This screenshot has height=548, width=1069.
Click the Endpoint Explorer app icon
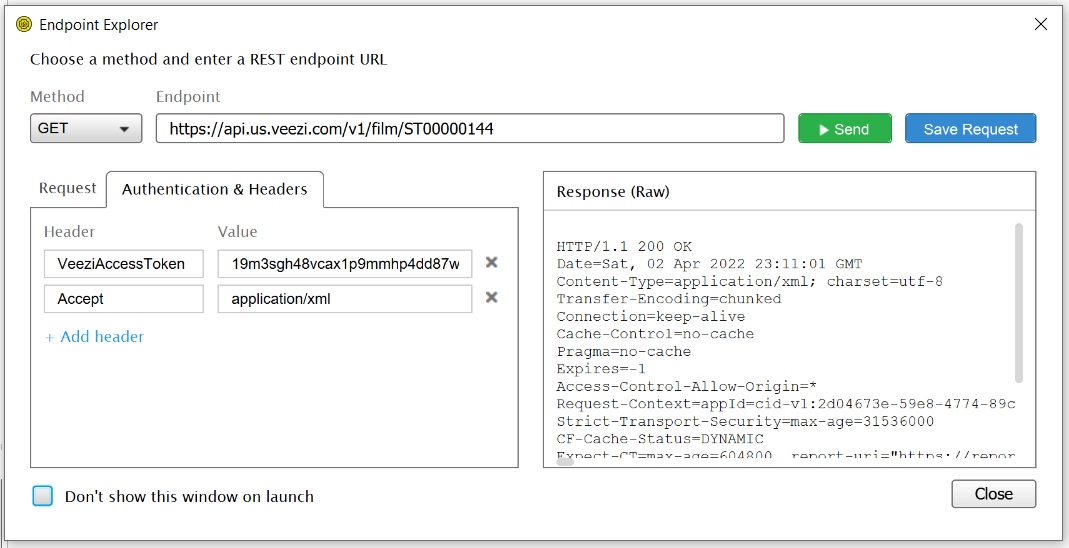click(23, 25)
